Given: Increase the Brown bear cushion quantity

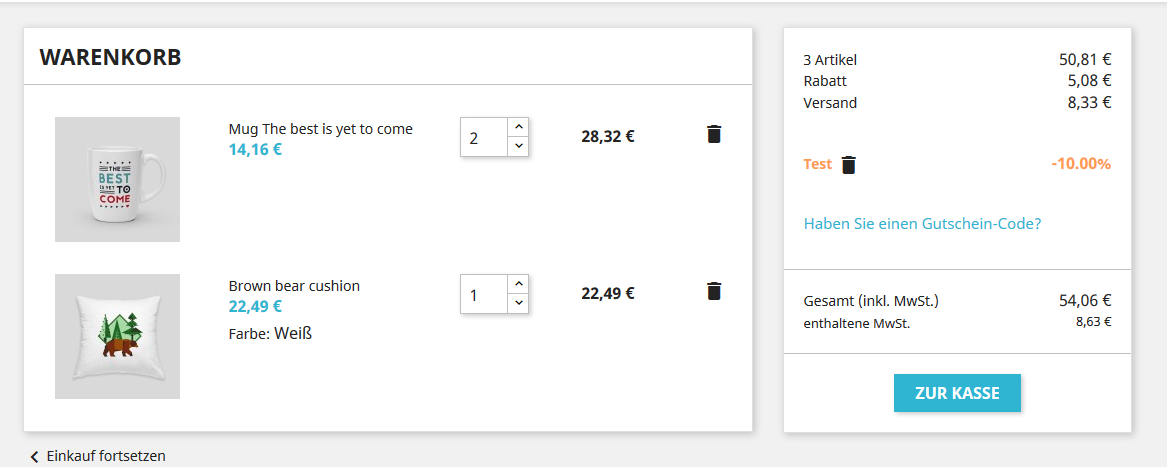Looking at the screenshot, I should [x=518, y=284].
